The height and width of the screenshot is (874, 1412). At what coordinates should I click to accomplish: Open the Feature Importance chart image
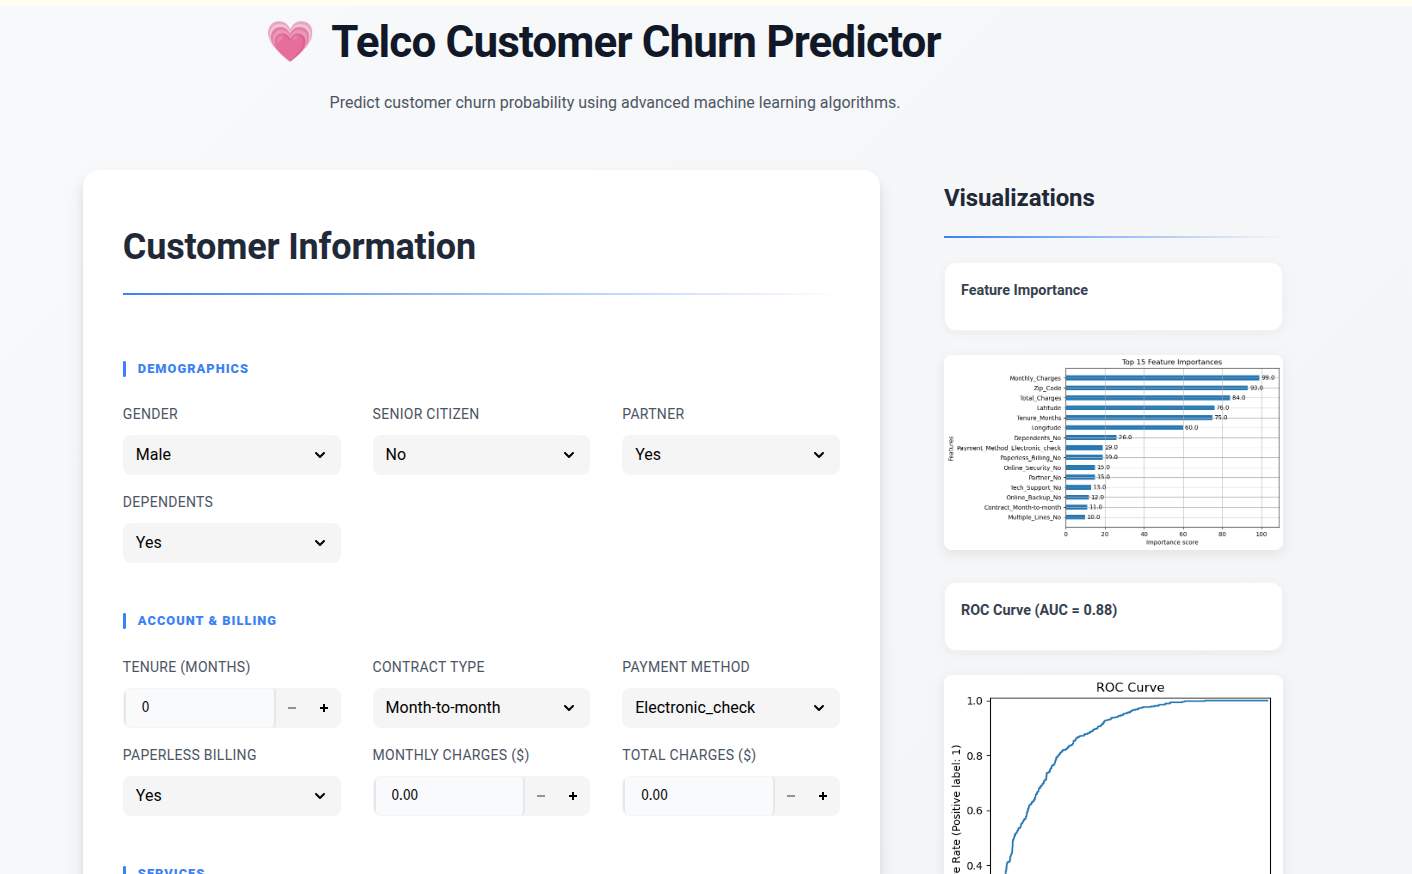[1113, 452]
